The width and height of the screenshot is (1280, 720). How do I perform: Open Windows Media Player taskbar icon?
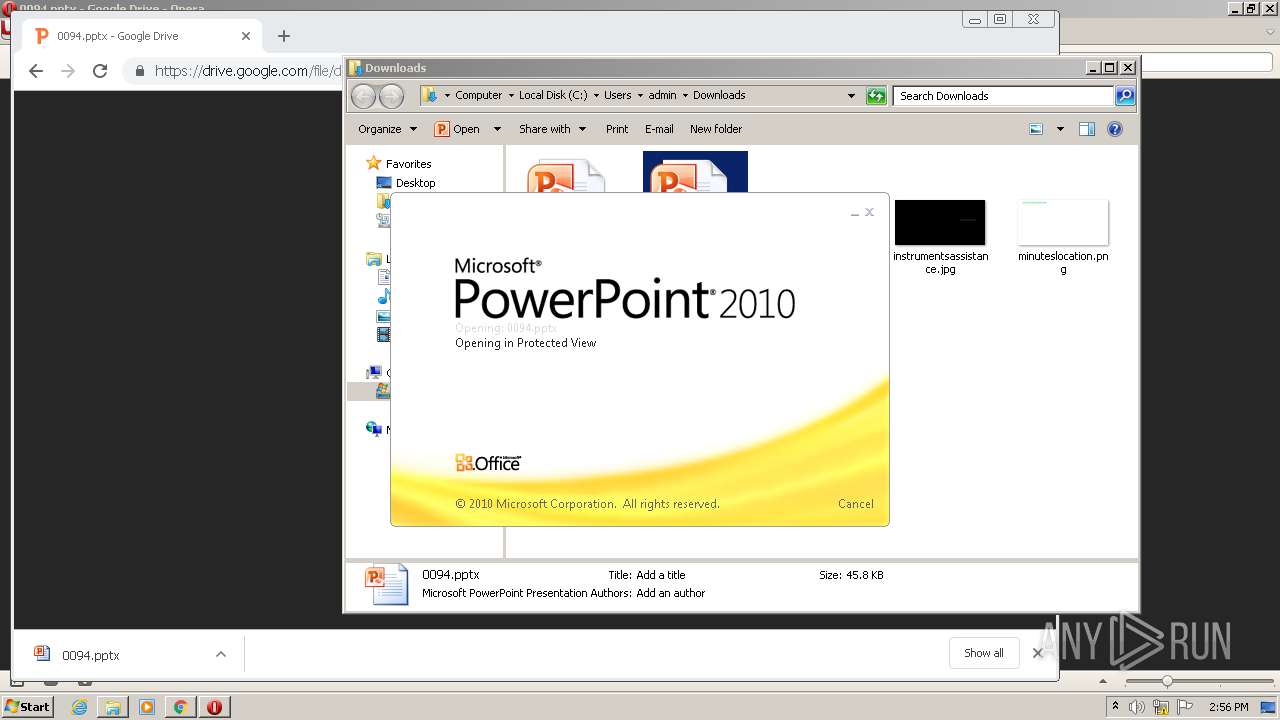147,707
